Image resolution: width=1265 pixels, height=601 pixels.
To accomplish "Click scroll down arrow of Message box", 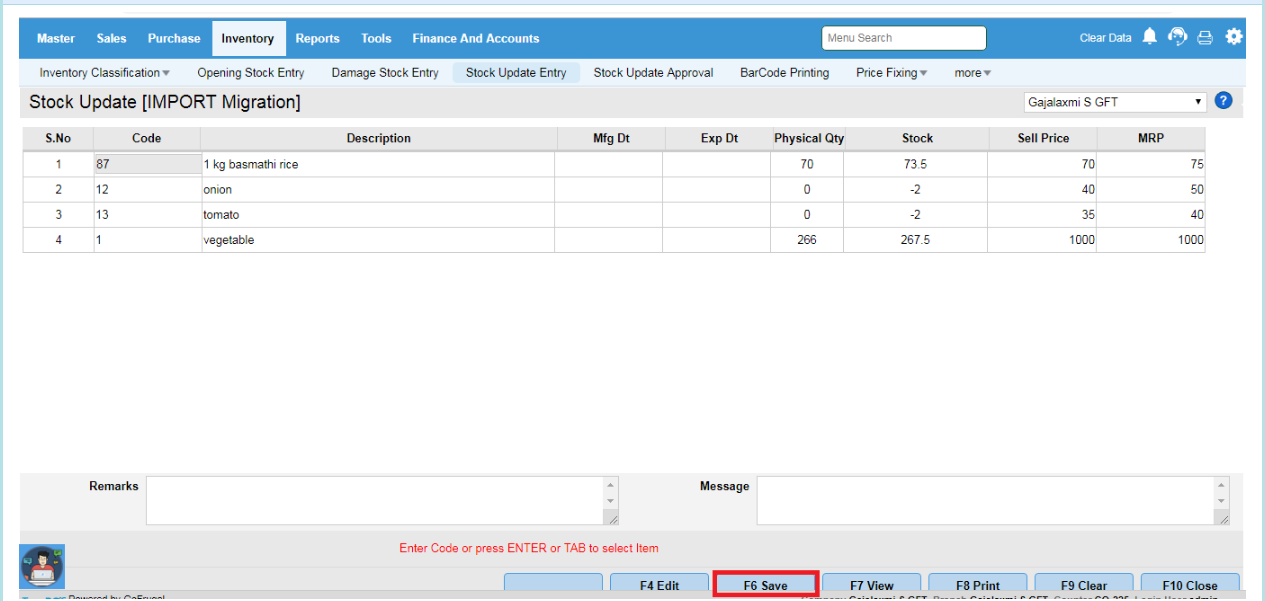I will 1221,500.
